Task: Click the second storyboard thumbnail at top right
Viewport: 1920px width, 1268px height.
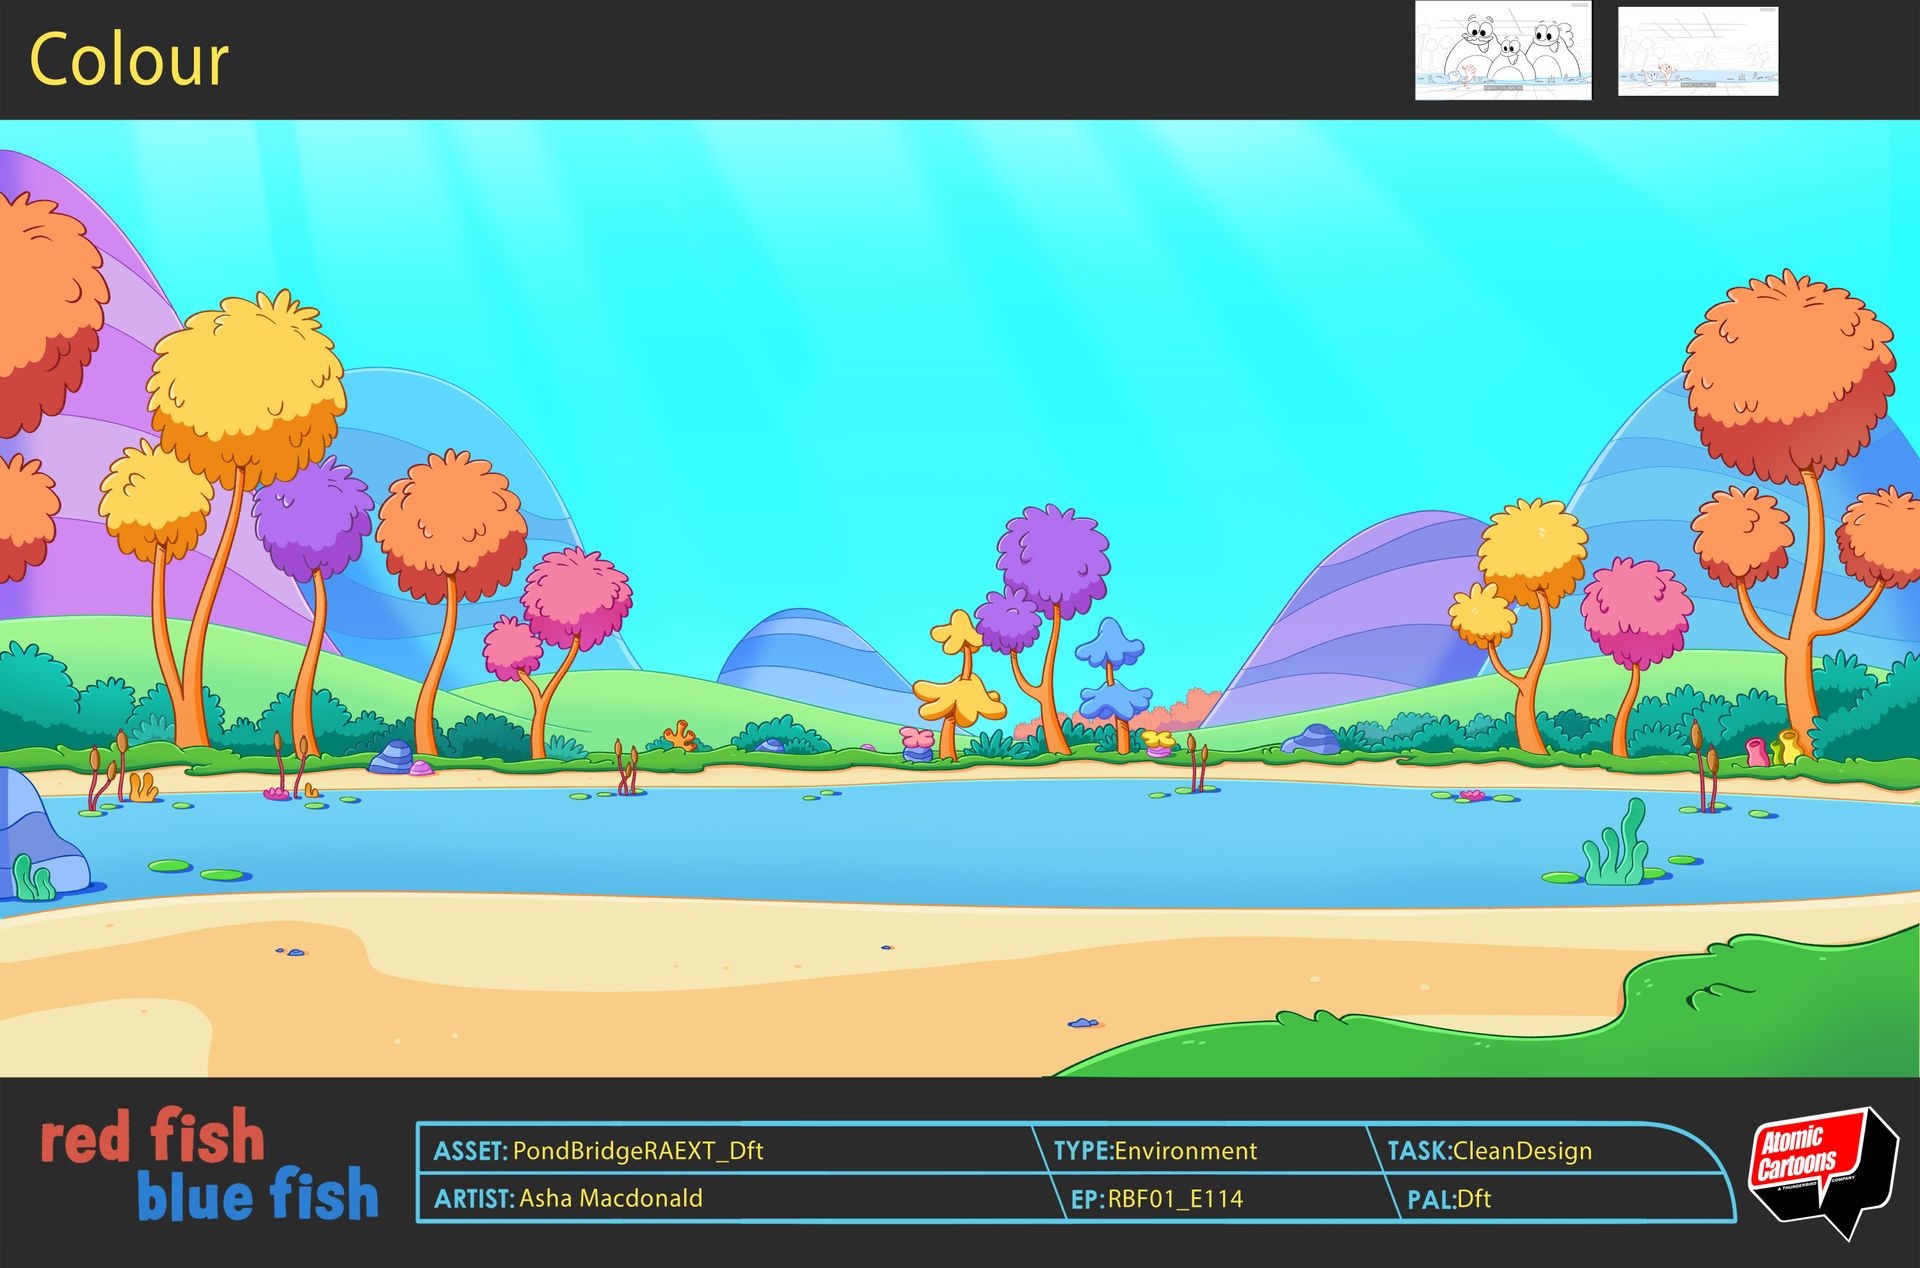Action: point(1697,51)
